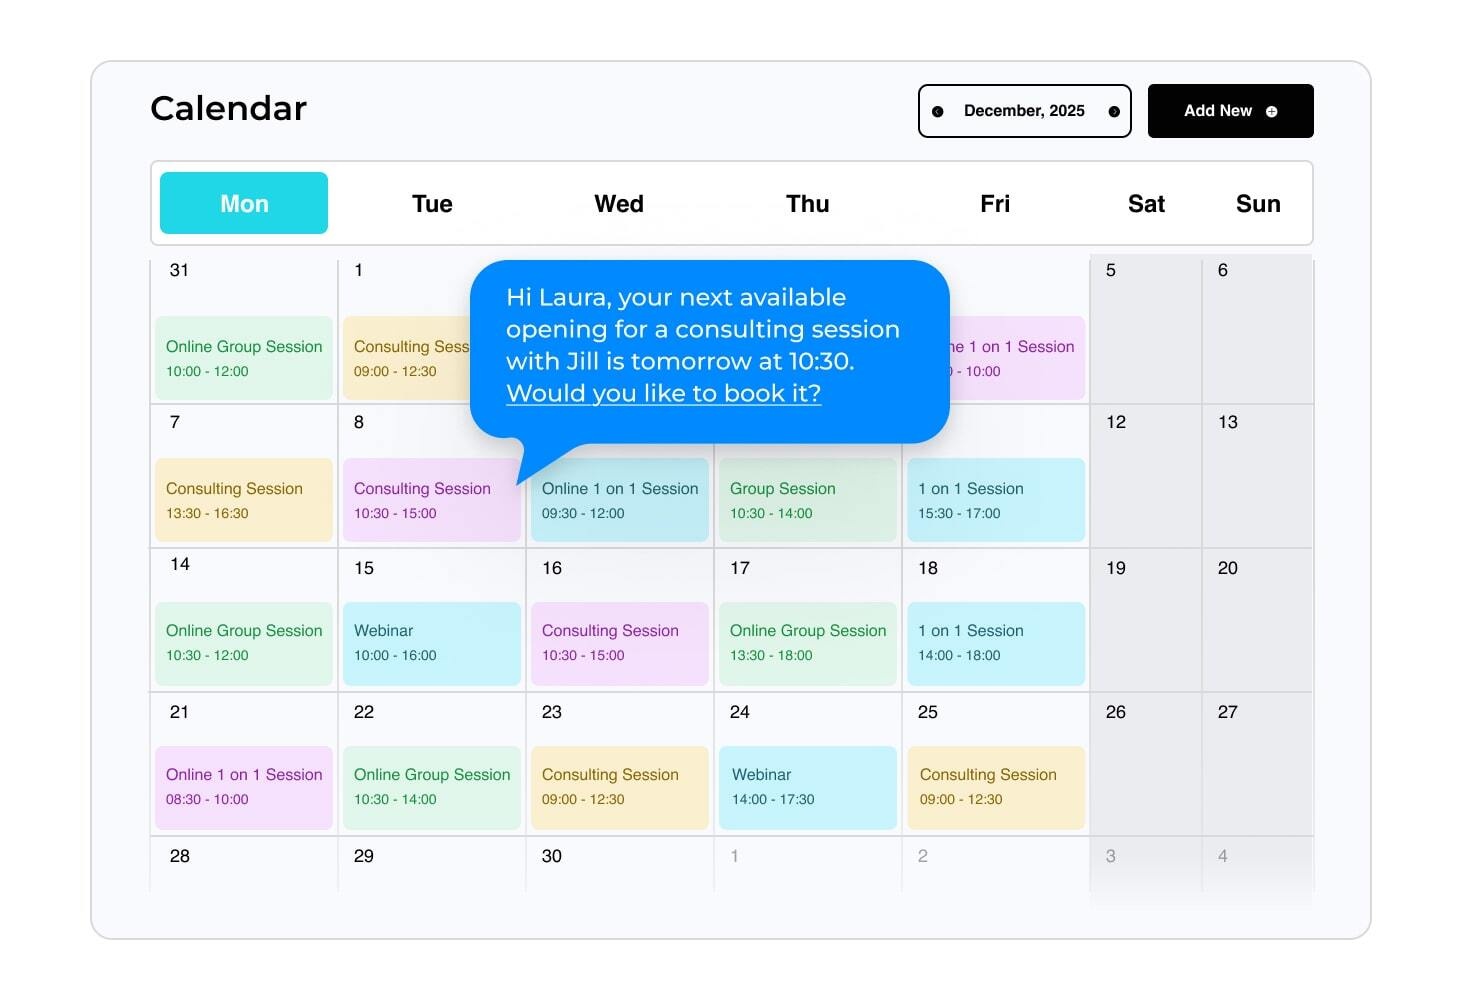Select the Fri day header

(995, 203)
